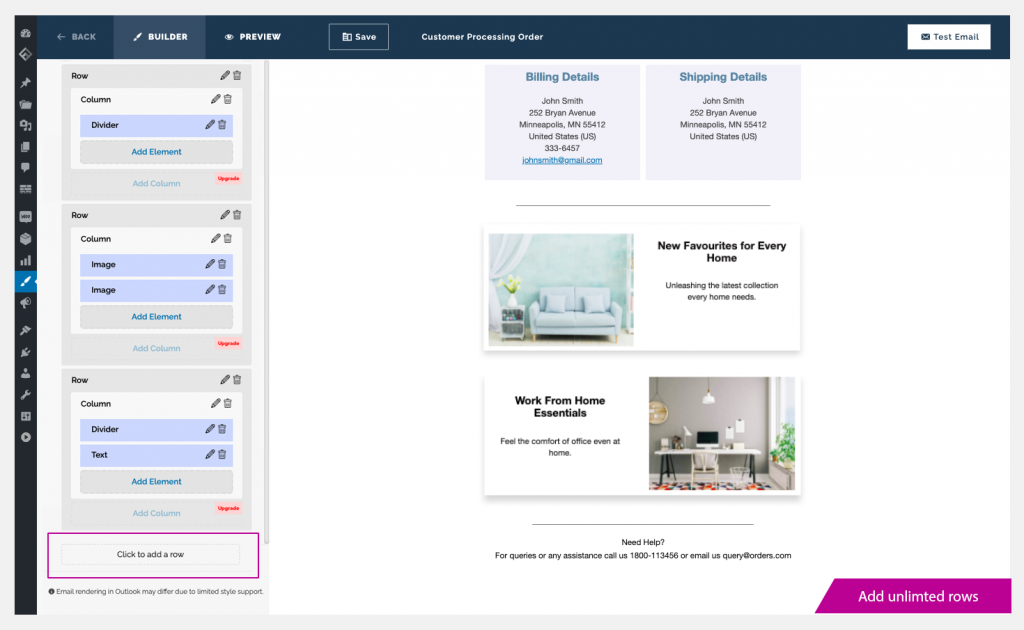Screen dimensions: 1024x630
Task: Open Products box icon in sidebar
Action: pyautogui.click(x=25, y=239)
